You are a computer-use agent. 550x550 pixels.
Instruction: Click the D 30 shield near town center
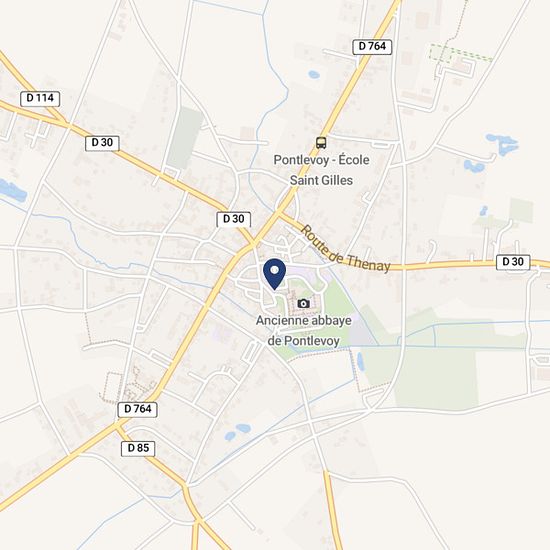point(234,220)
